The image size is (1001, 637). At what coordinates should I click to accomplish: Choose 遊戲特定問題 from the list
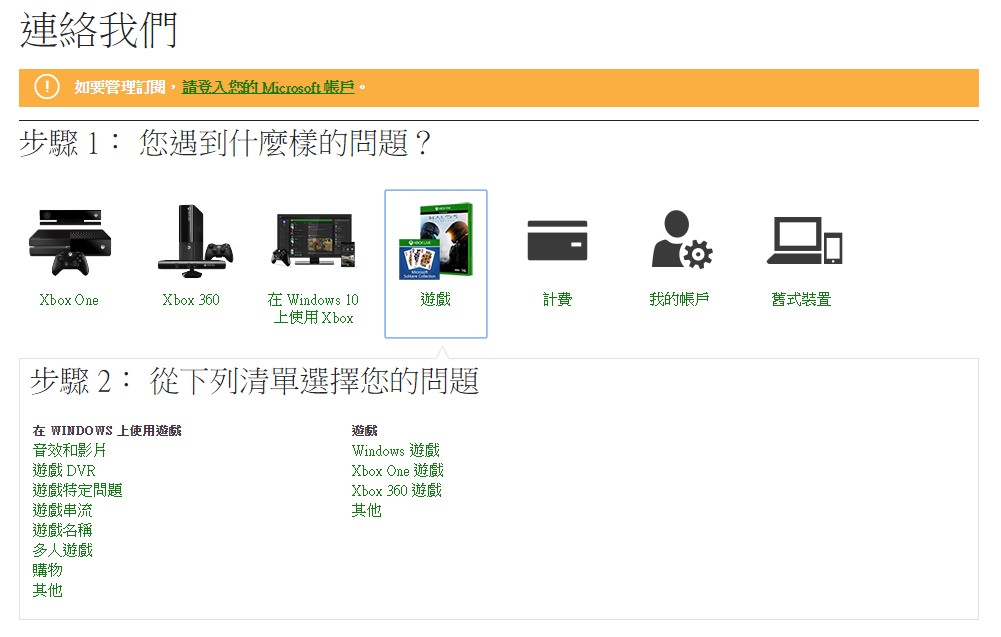(77, 491)
